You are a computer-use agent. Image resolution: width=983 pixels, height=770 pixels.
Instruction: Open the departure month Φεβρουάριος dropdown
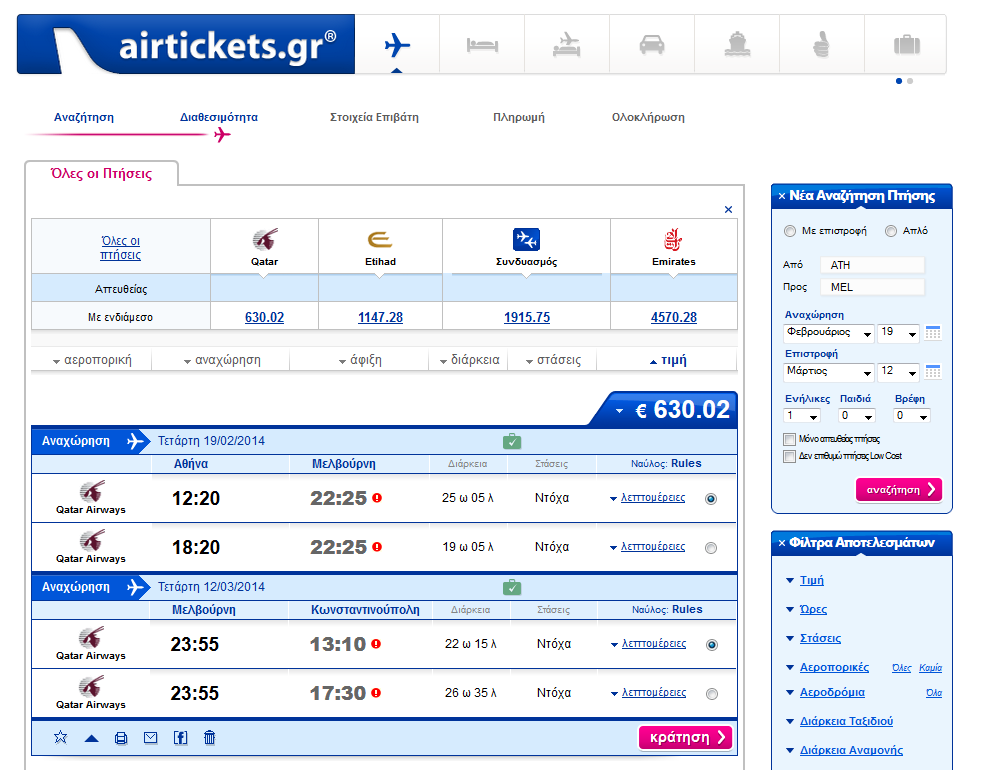829,333
